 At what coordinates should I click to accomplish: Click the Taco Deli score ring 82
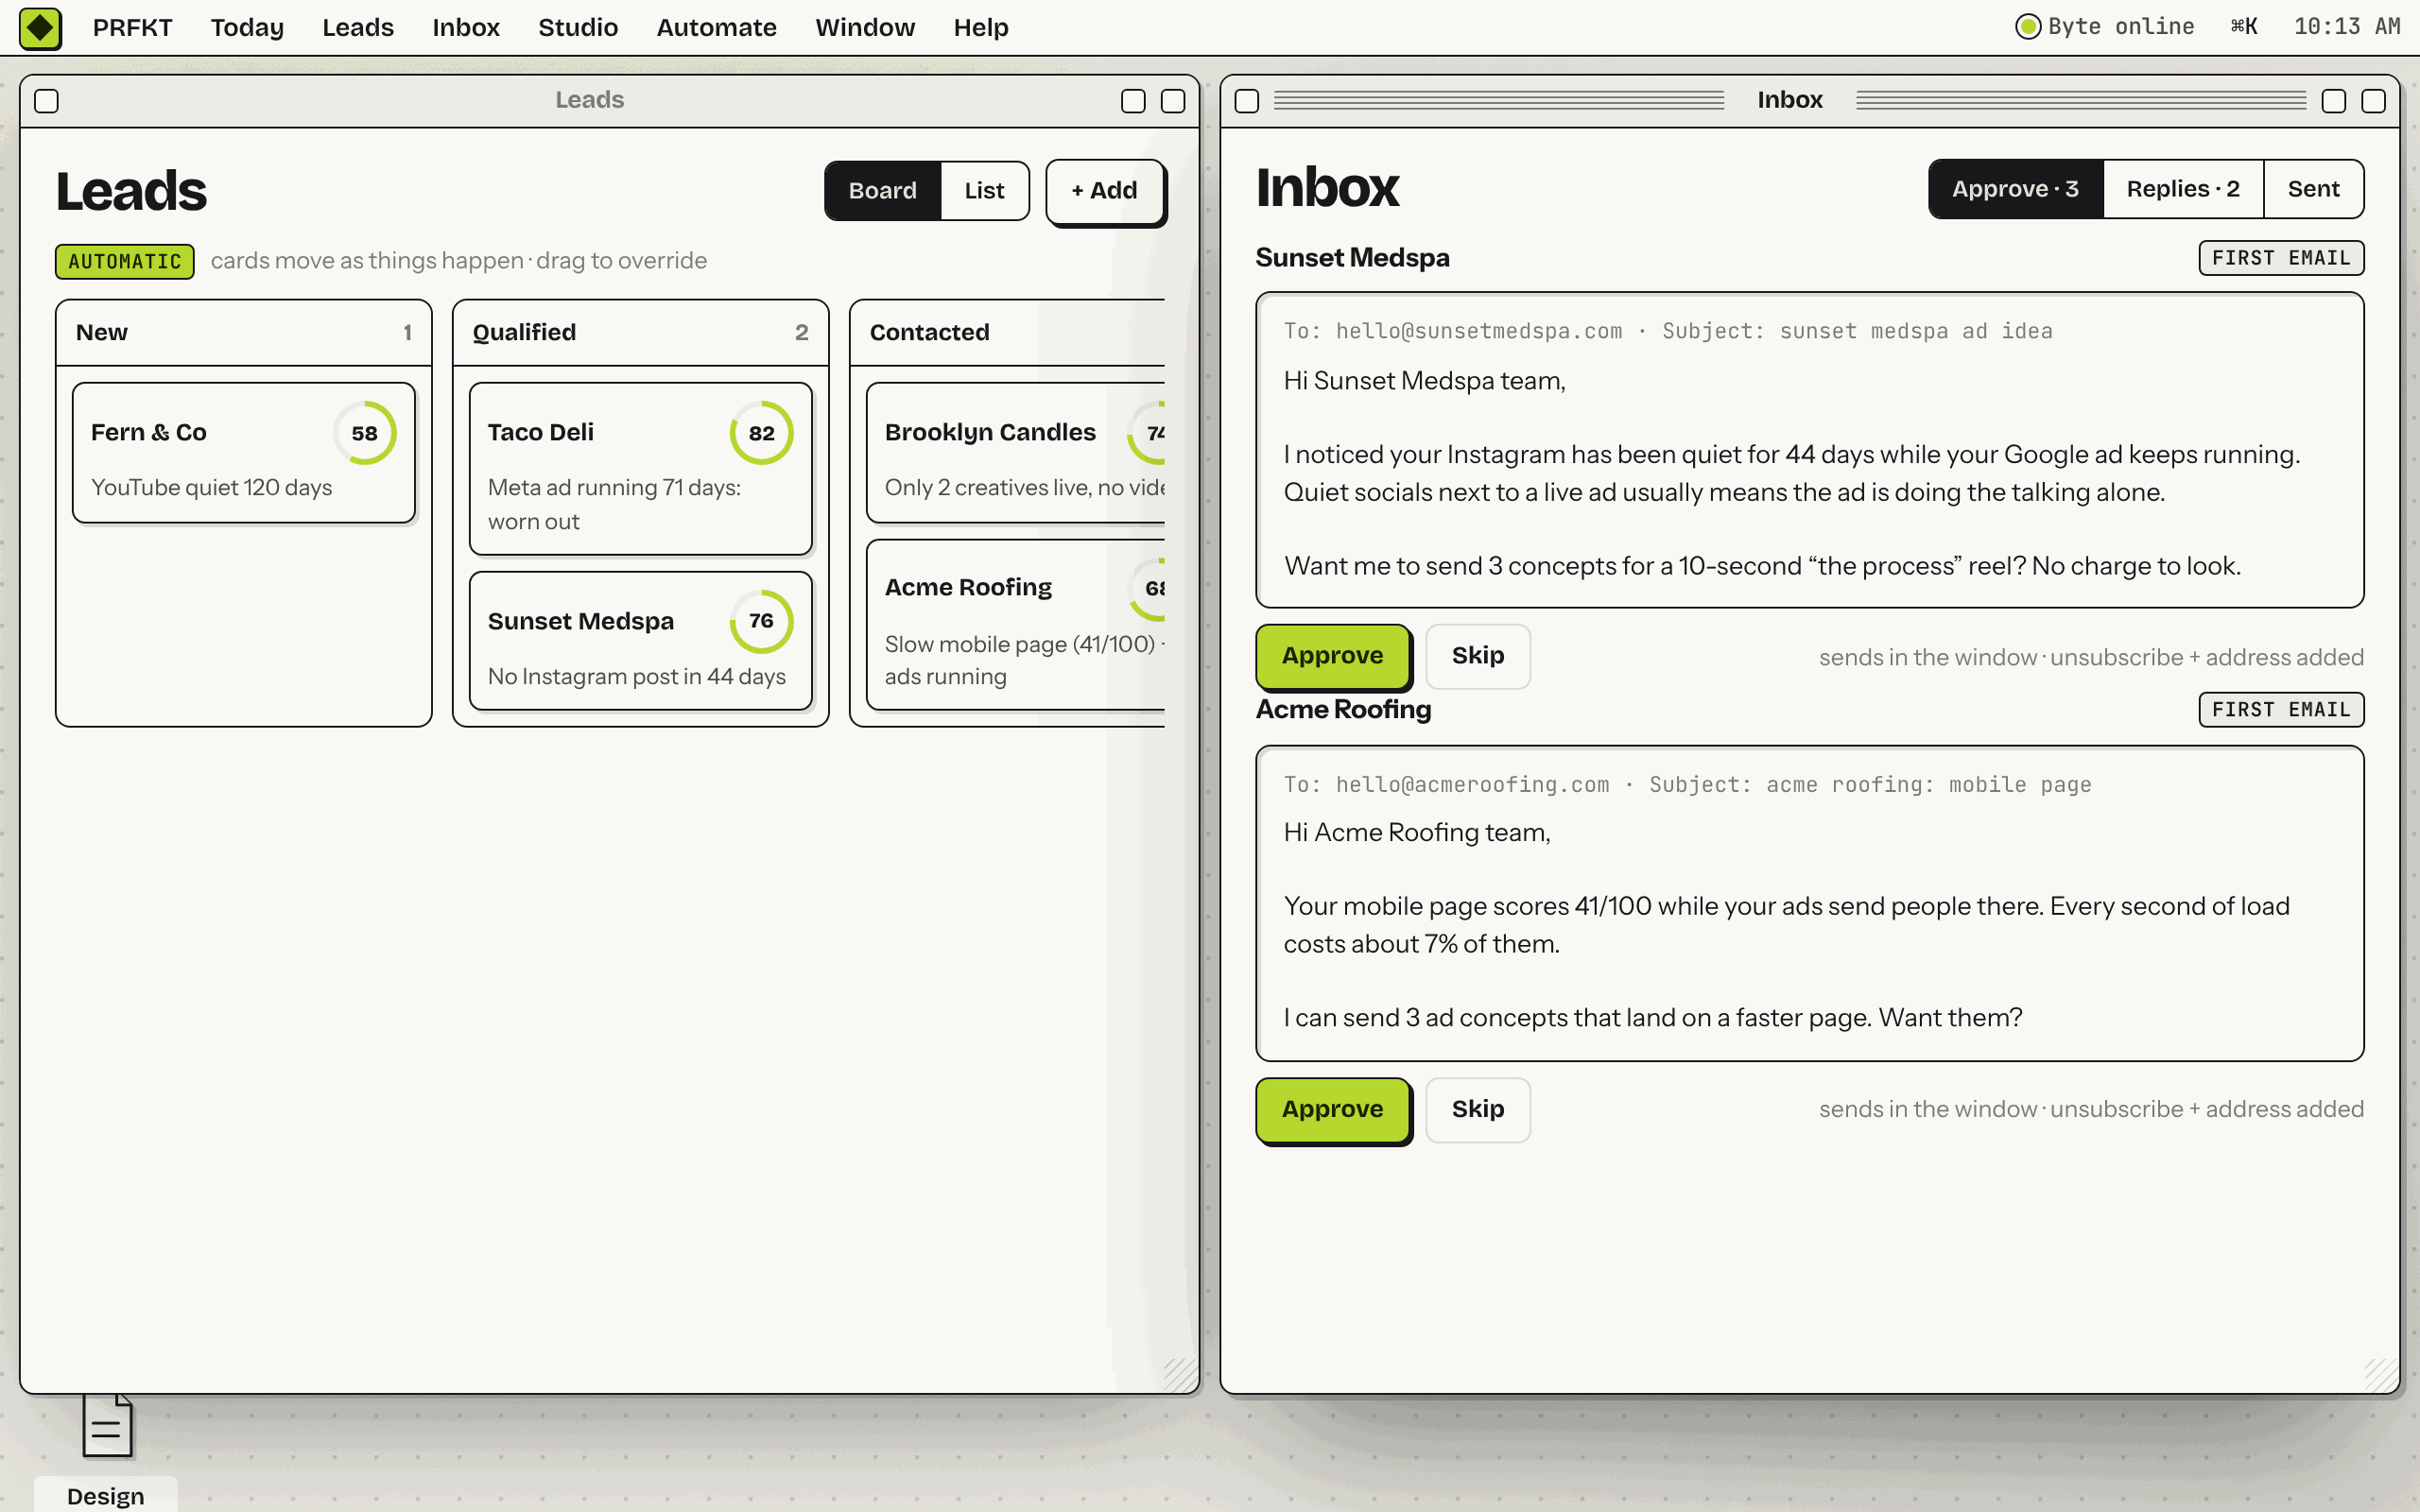pos(762,433)
